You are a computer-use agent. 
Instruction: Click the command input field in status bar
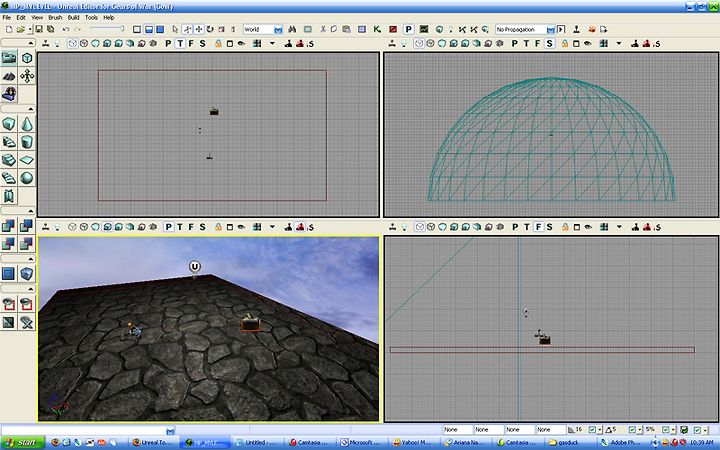click(84, 430)
